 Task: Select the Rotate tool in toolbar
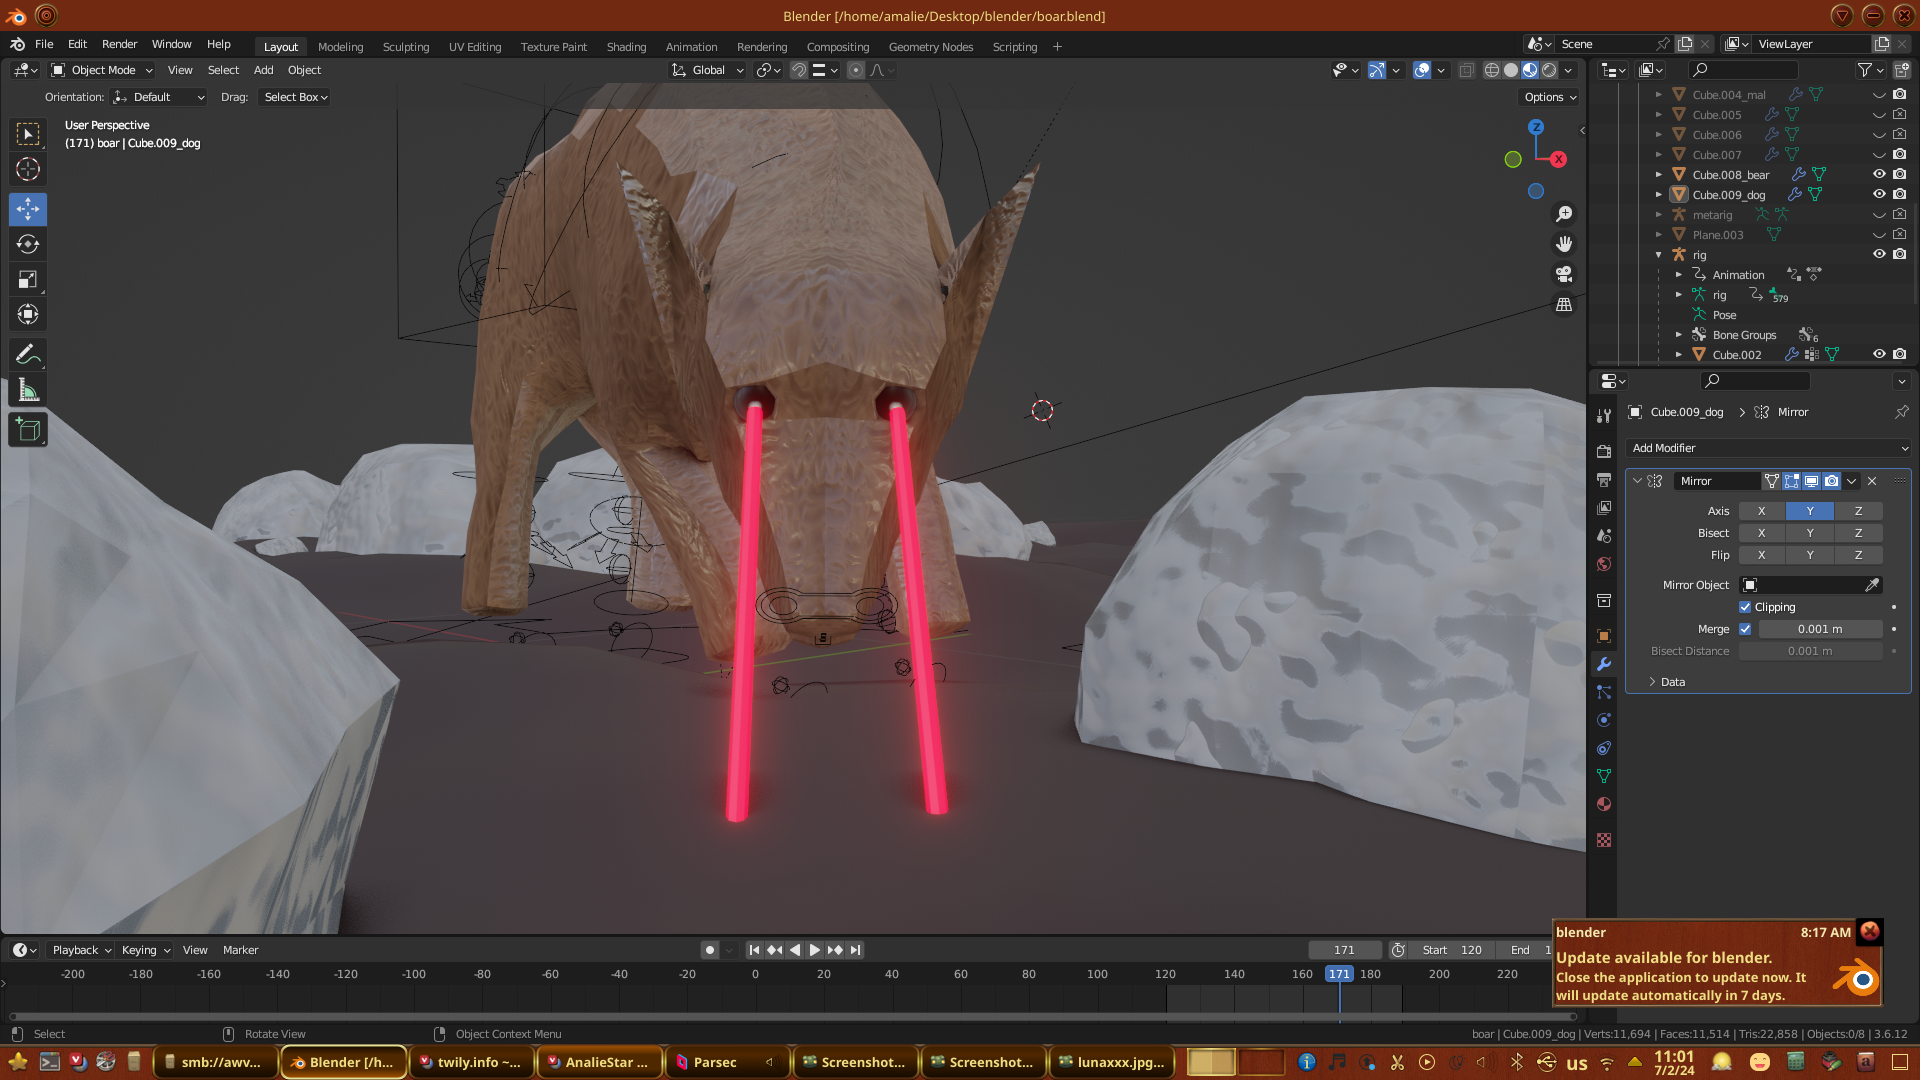(x=28, y=244)
